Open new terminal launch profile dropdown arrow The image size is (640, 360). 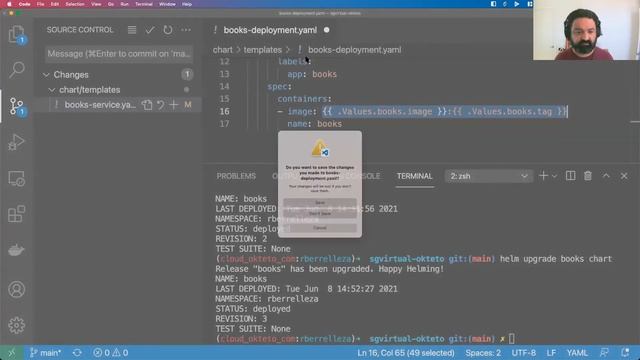pos(554,176)
